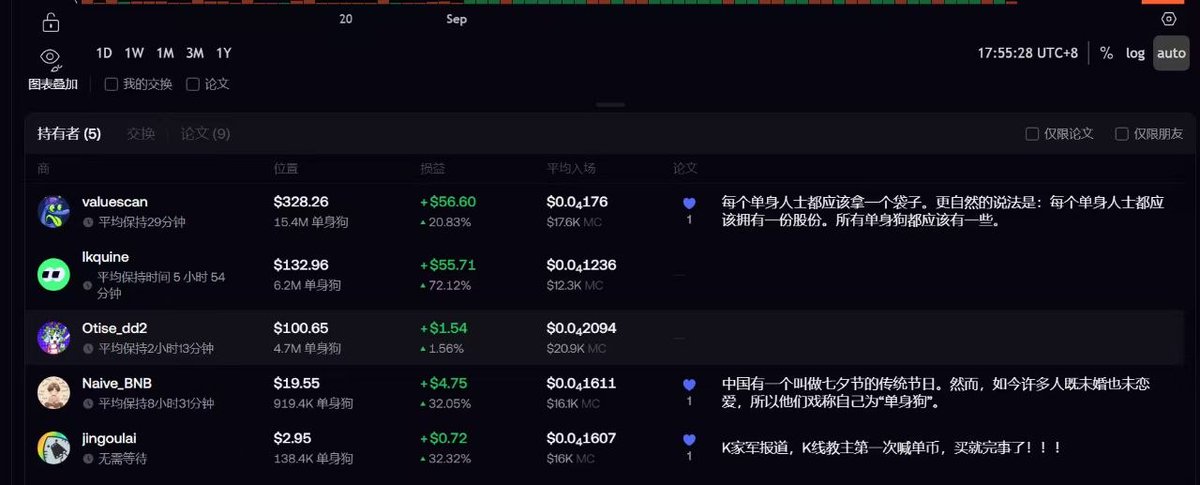Read jingoulai thesis K家军报道 text
The width and height of the screenshot is (1200, 485).
click(x=891, y=448)
